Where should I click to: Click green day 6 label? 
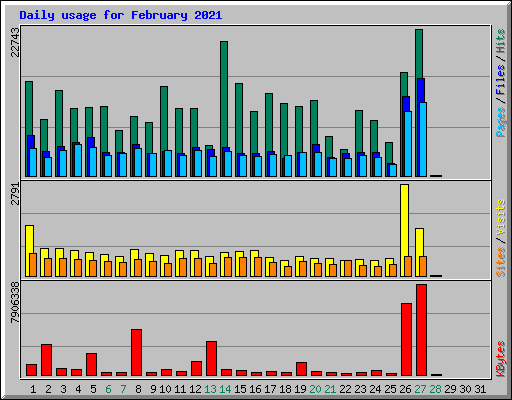point(108,389)
